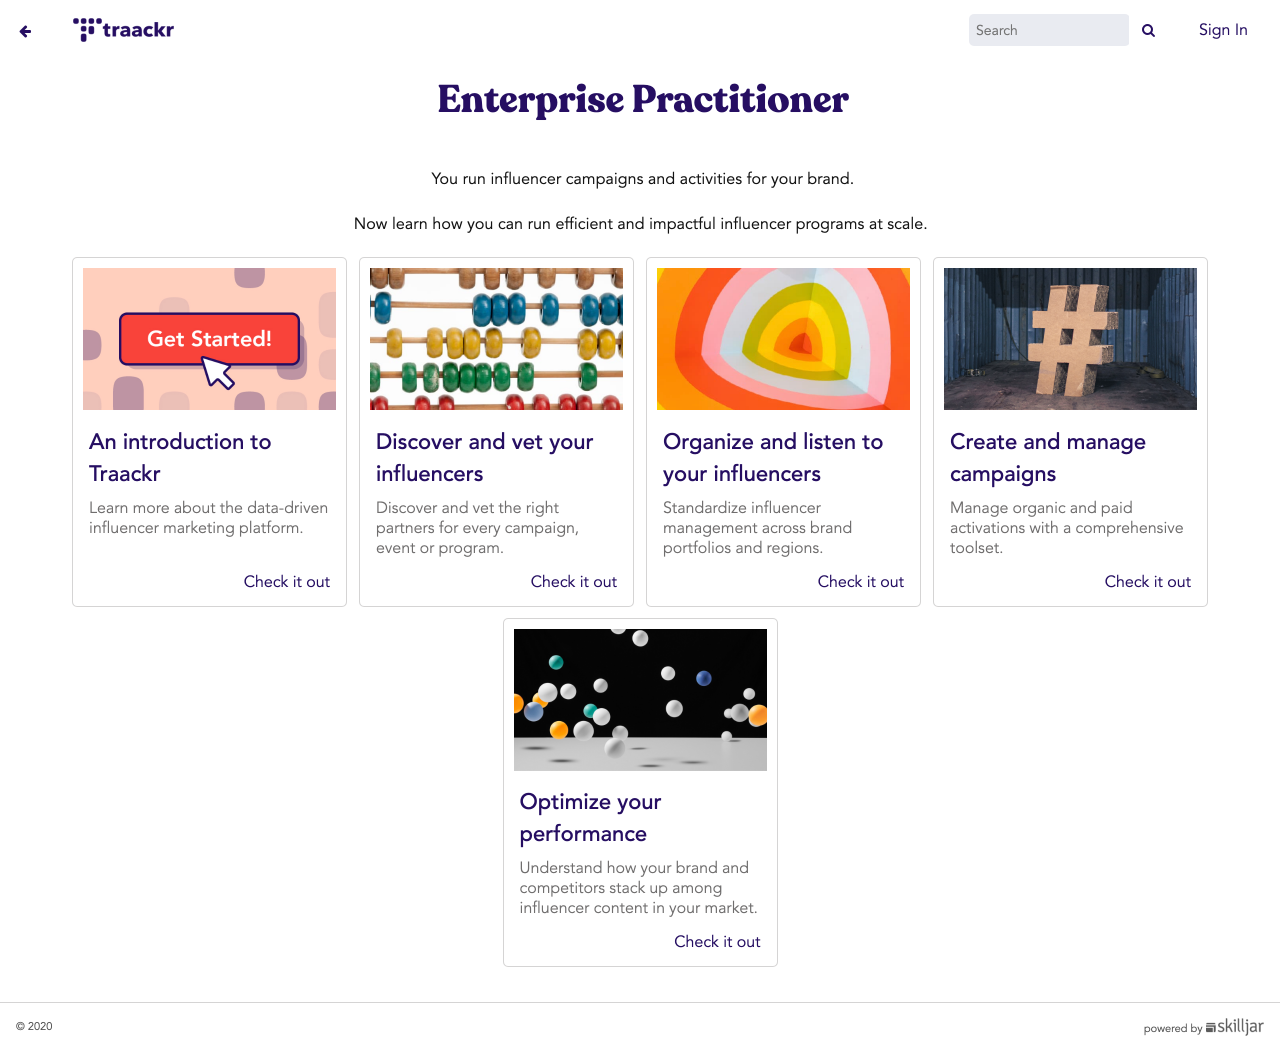Screen dimensions: 1280x1052
Task: Select the colorful concentric shapes image
Action: [783, 339]
